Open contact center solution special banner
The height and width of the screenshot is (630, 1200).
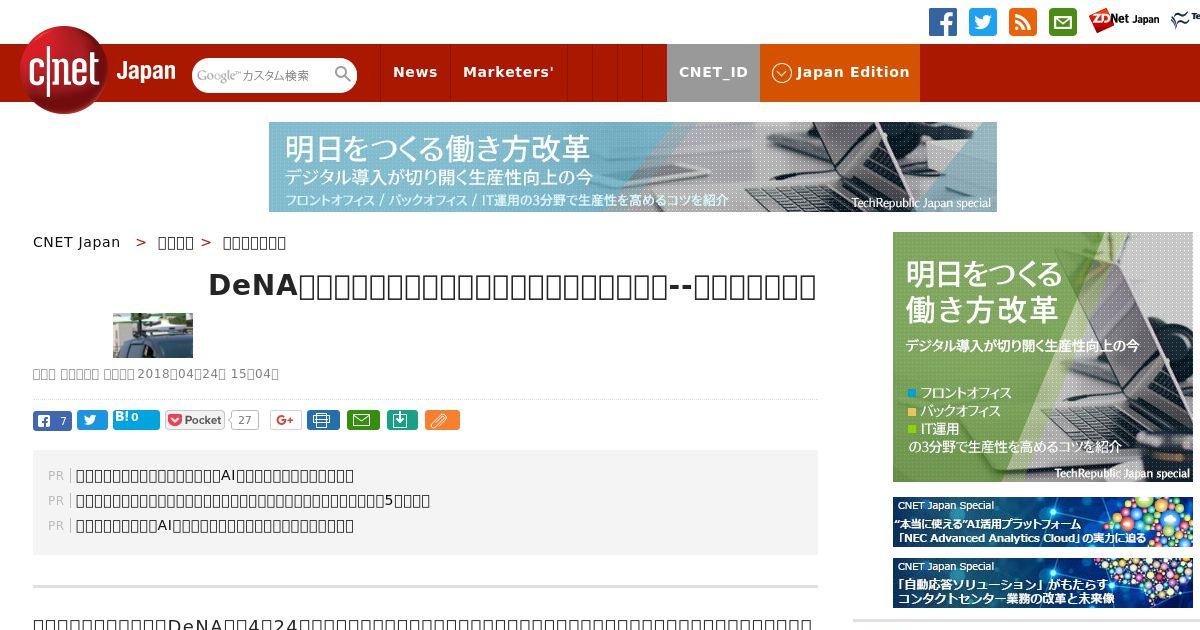coord(1043,583)
